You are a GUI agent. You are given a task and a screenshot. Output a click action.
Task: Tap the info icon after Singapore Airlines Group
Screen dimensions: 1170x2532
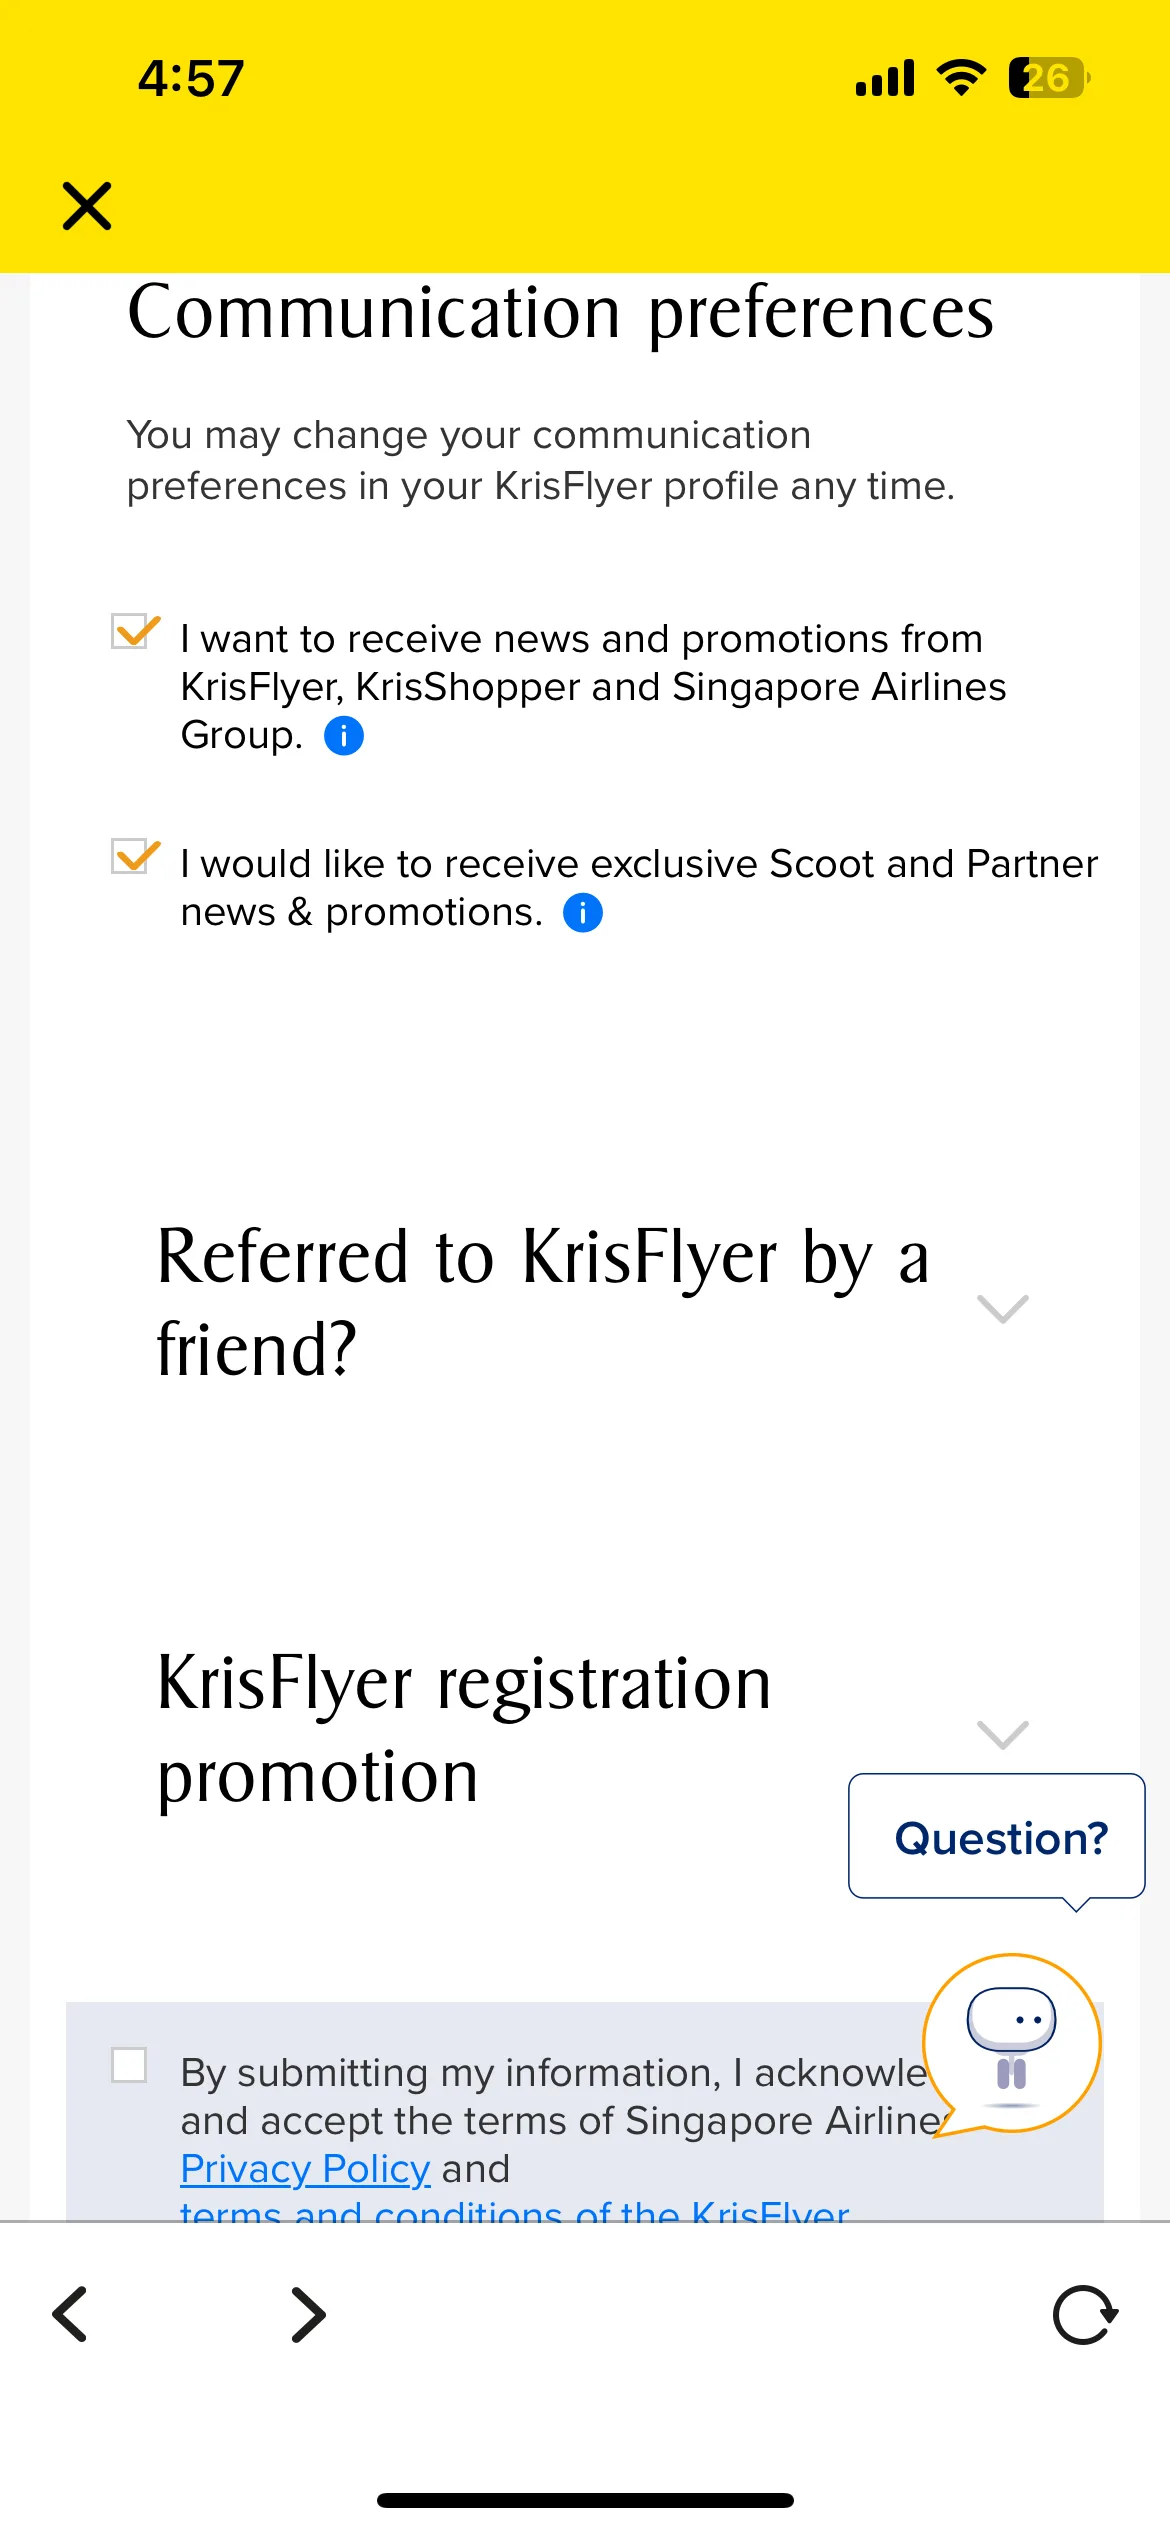(344, 736)
